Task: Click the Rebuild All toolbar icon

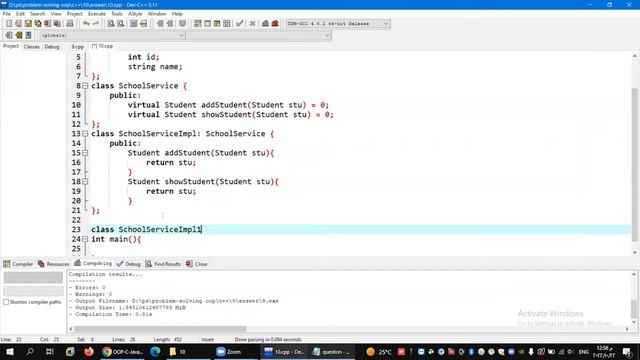Action: 227,24
